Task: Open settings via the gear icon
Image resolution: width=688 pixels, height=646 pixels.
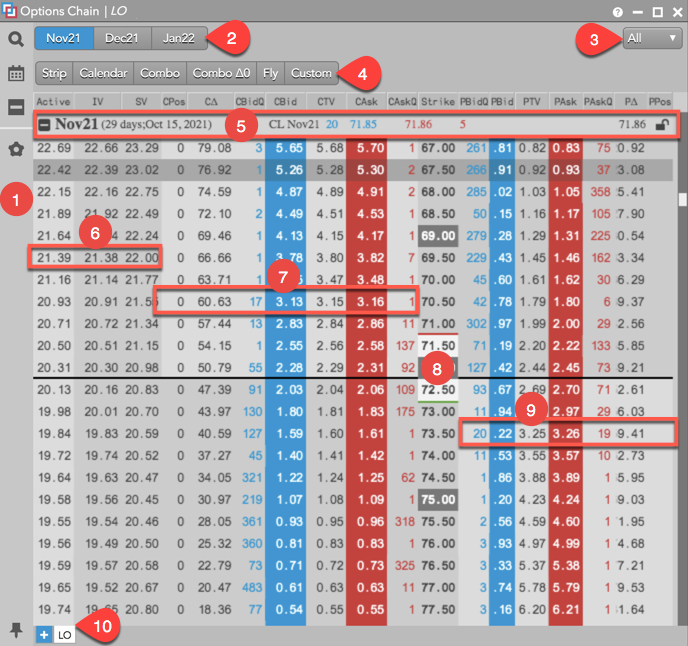Action: [16, 149]
